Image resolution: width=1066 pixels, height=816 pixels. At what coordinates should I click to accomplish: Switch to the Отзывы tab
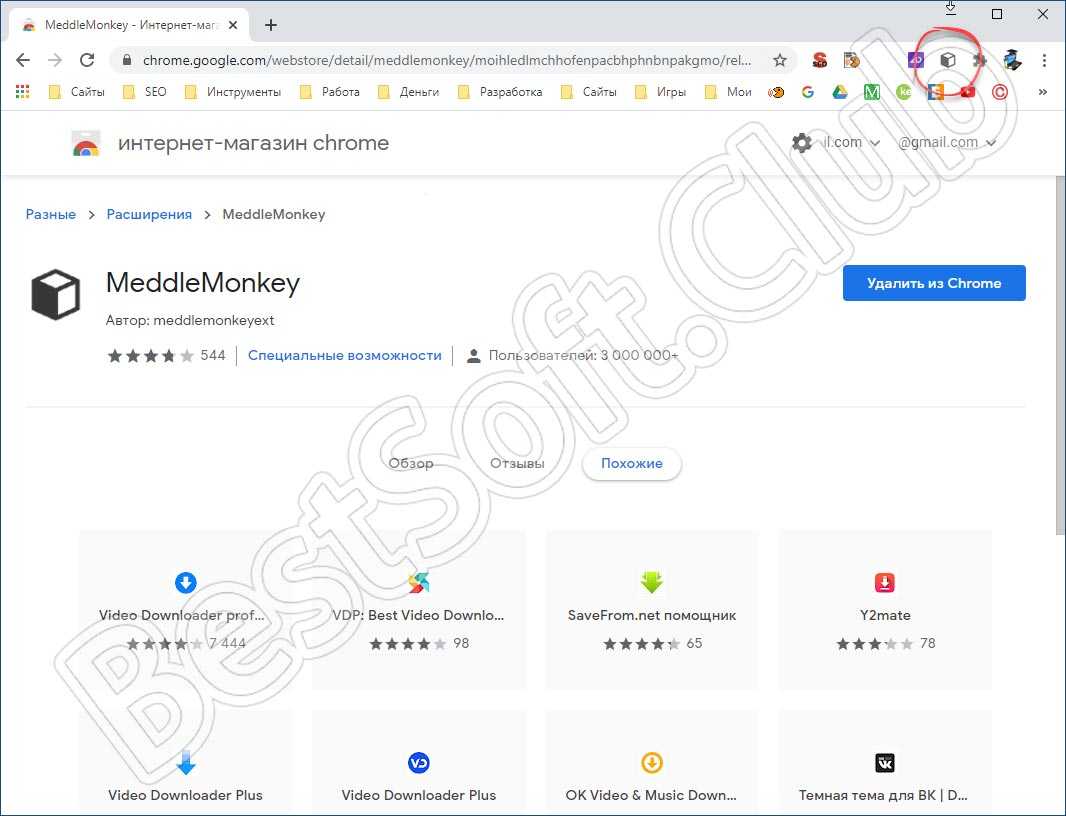517,464
